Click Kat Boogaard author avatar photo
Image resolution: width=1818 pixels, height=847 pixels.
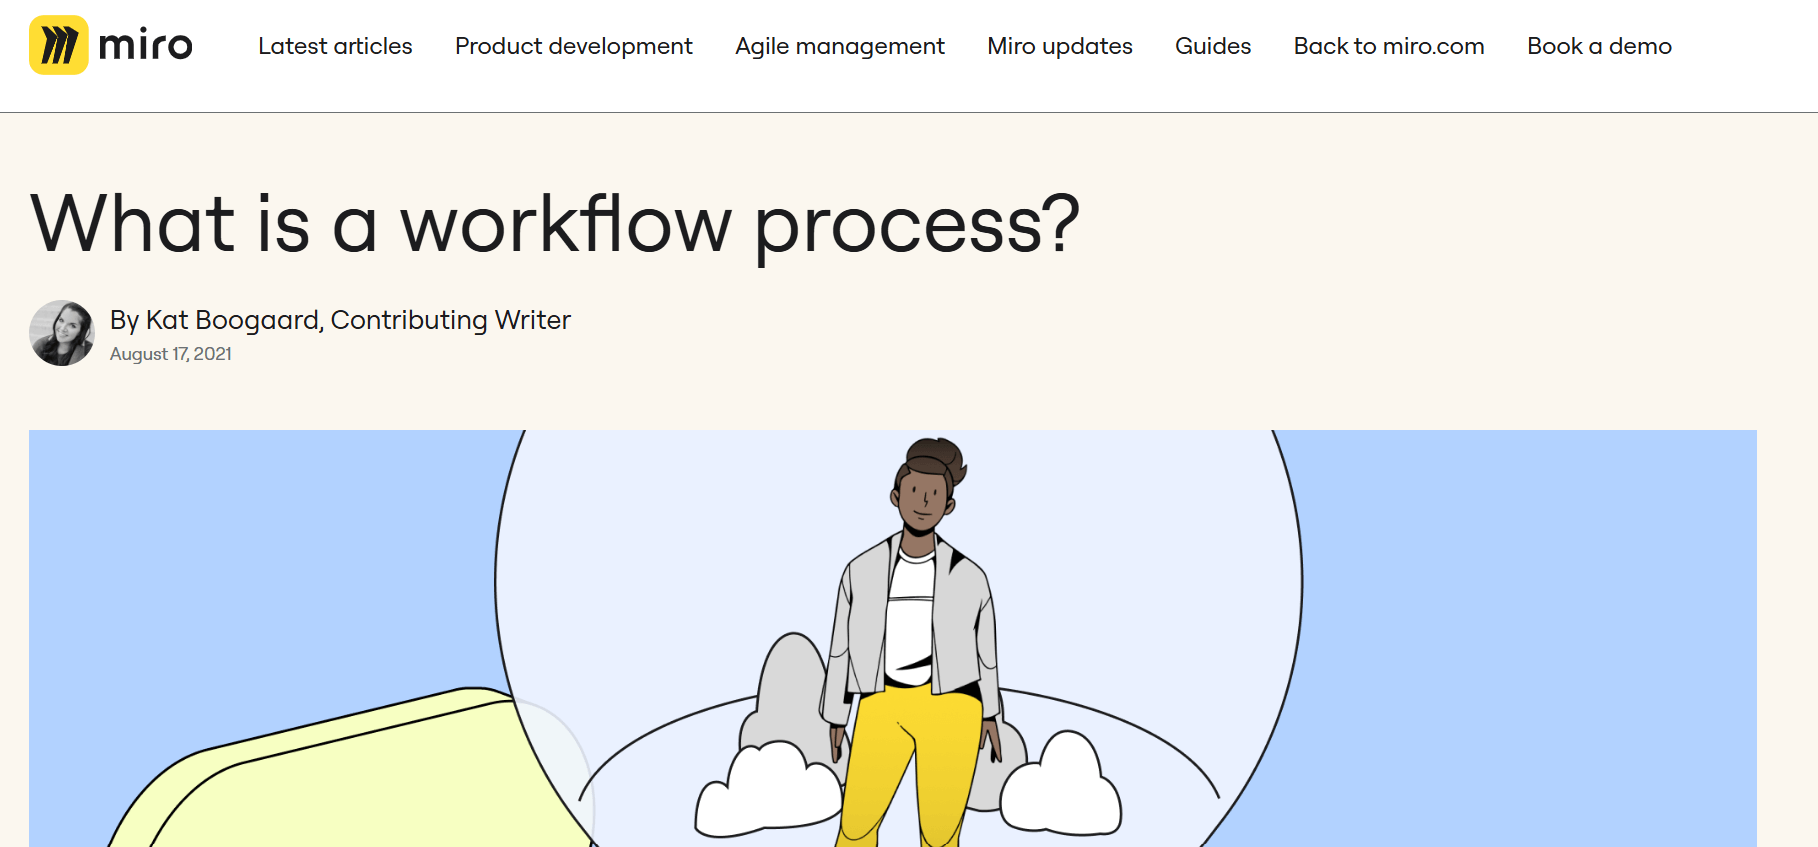(x=62, y=333)
